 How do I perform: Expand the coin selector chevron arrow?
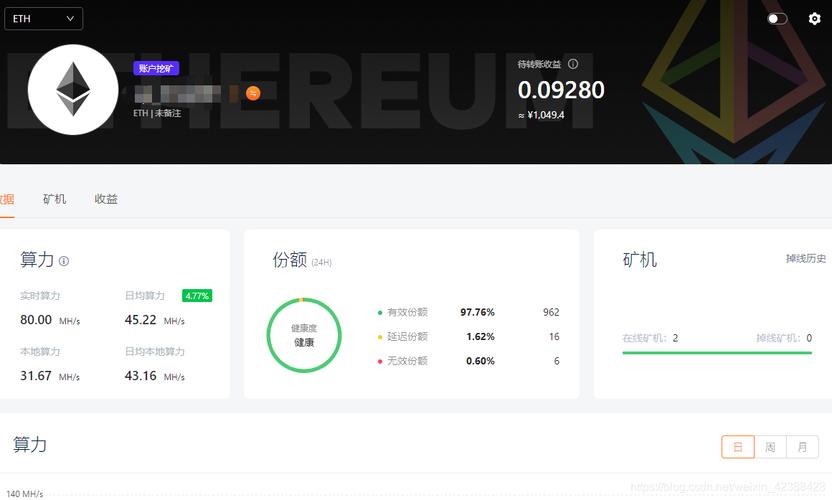pos(70,19)
